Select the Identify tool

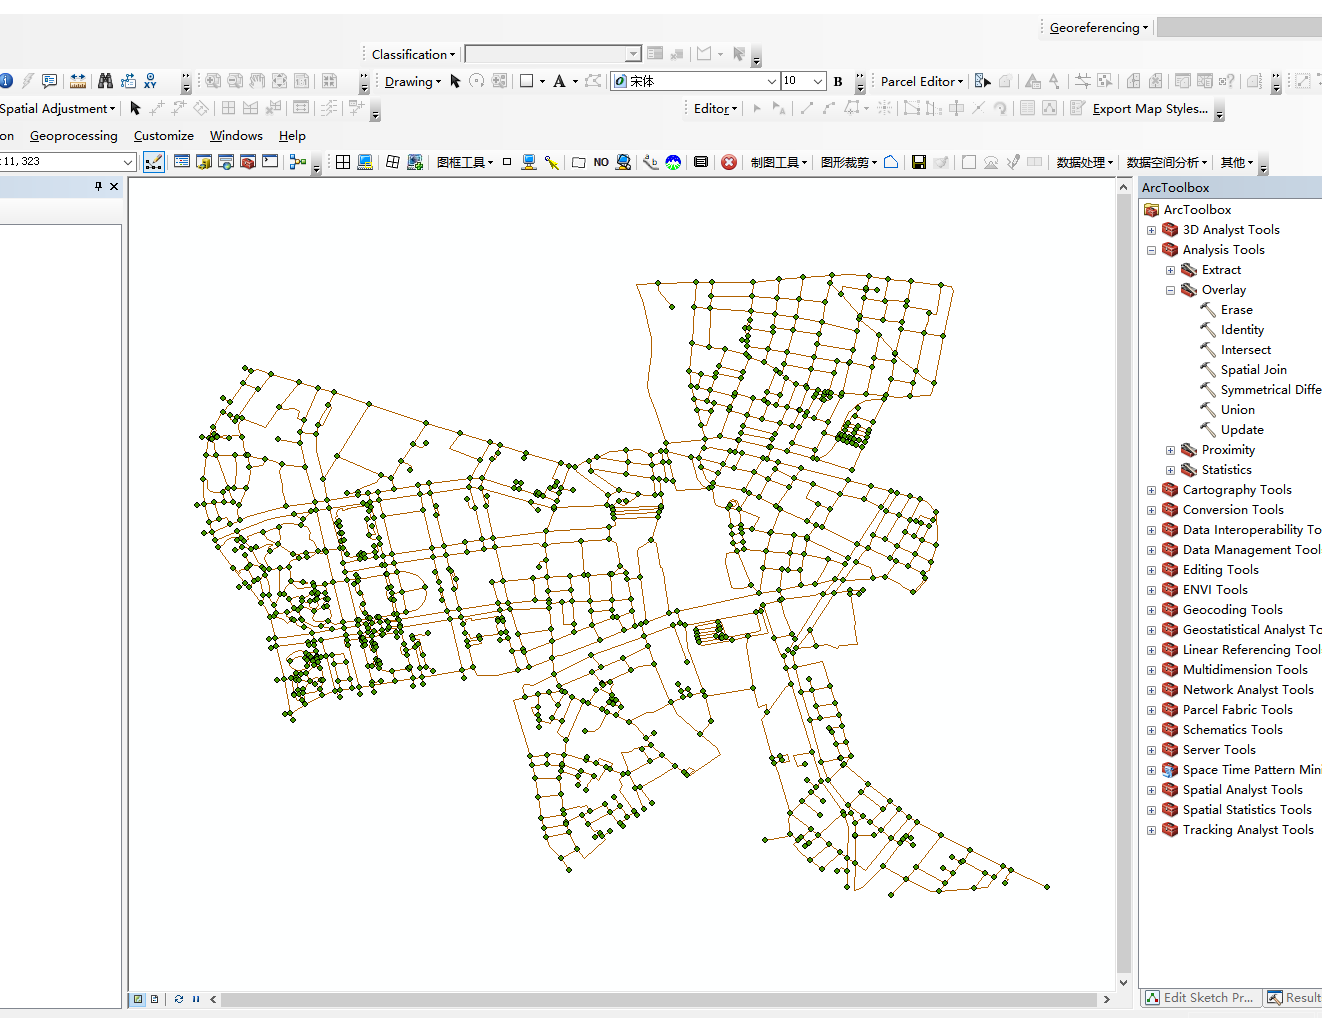(7, 81)
